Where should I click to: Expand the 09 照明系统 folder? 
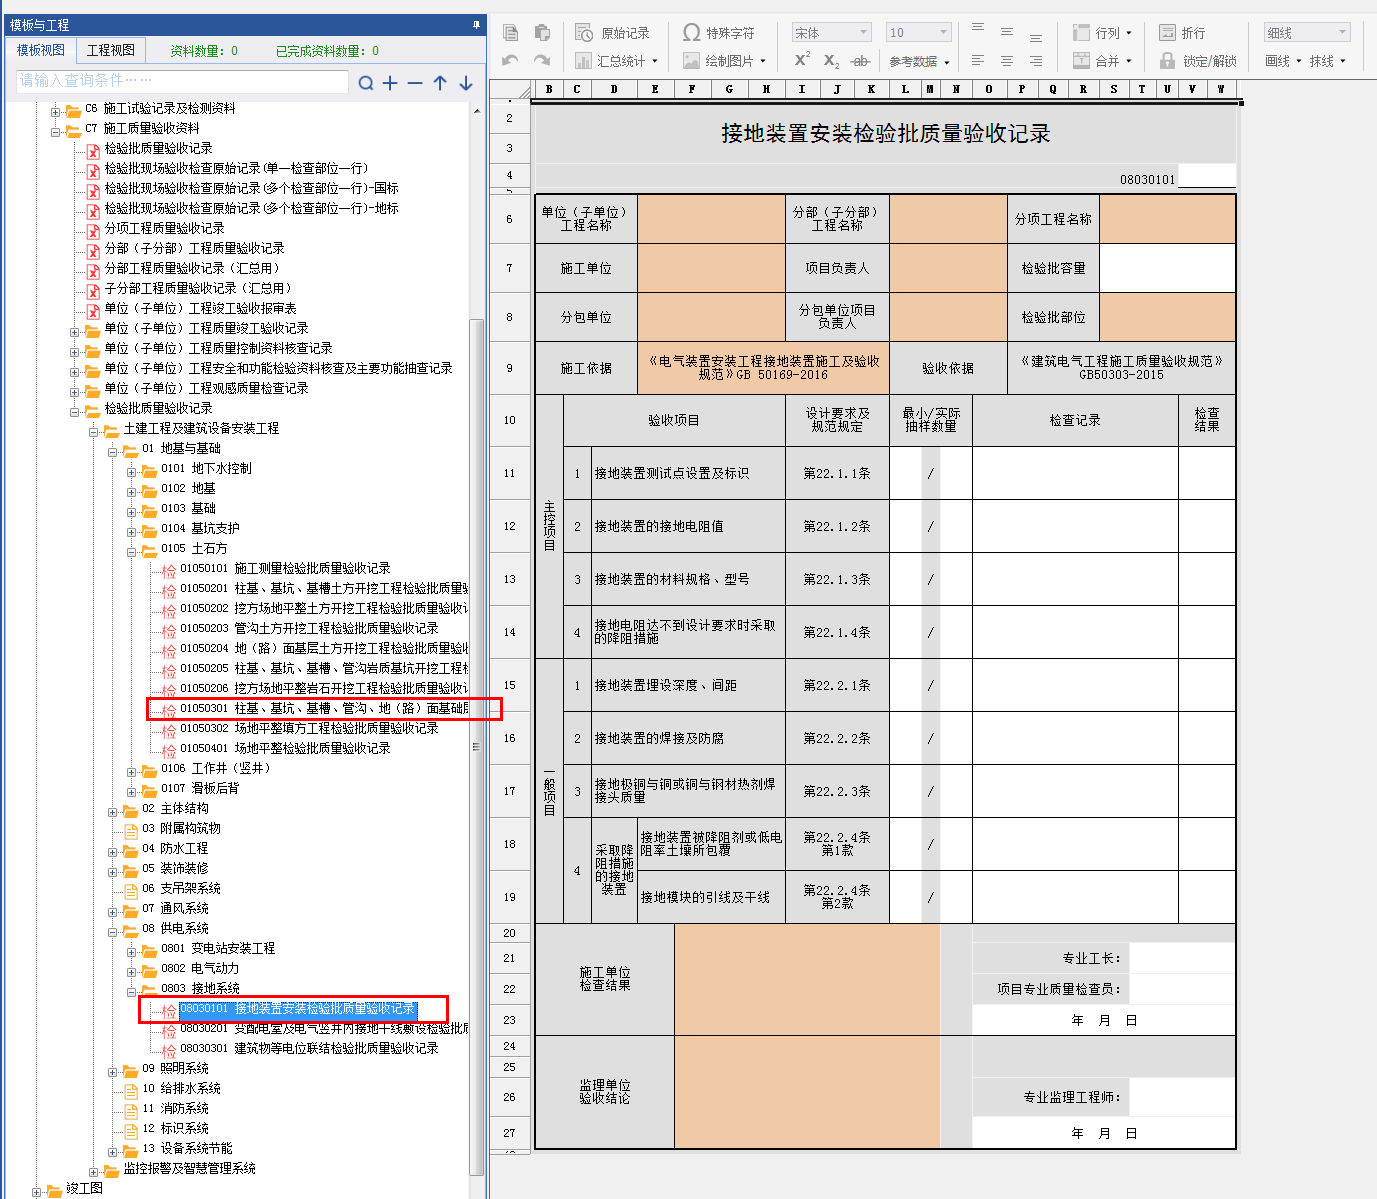[x=113, y=1071]
